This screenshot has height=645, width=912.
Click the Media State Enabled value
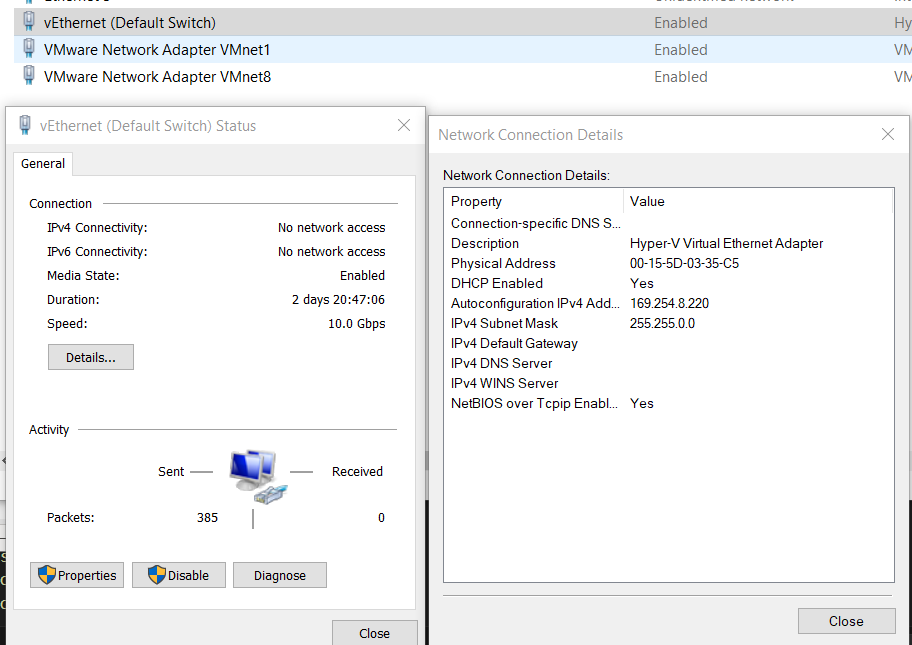click(x=362, y=276)
